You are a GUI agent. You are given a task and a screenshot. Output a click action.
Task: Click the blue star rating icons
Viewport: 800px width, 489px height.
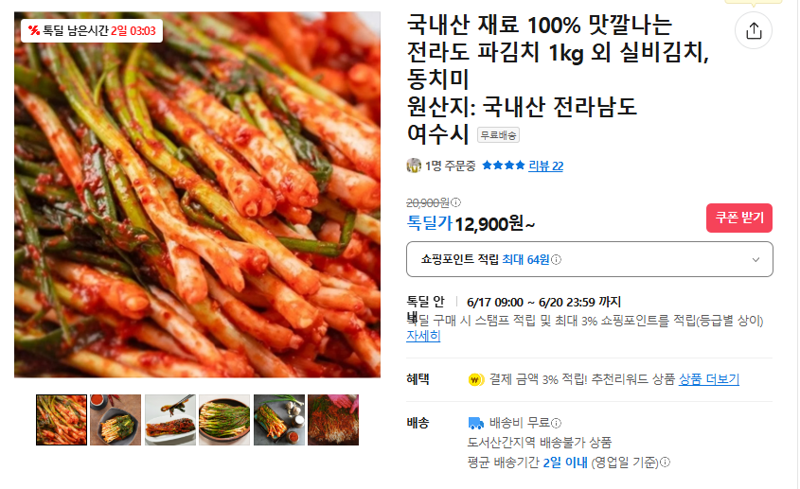(503, 165)
